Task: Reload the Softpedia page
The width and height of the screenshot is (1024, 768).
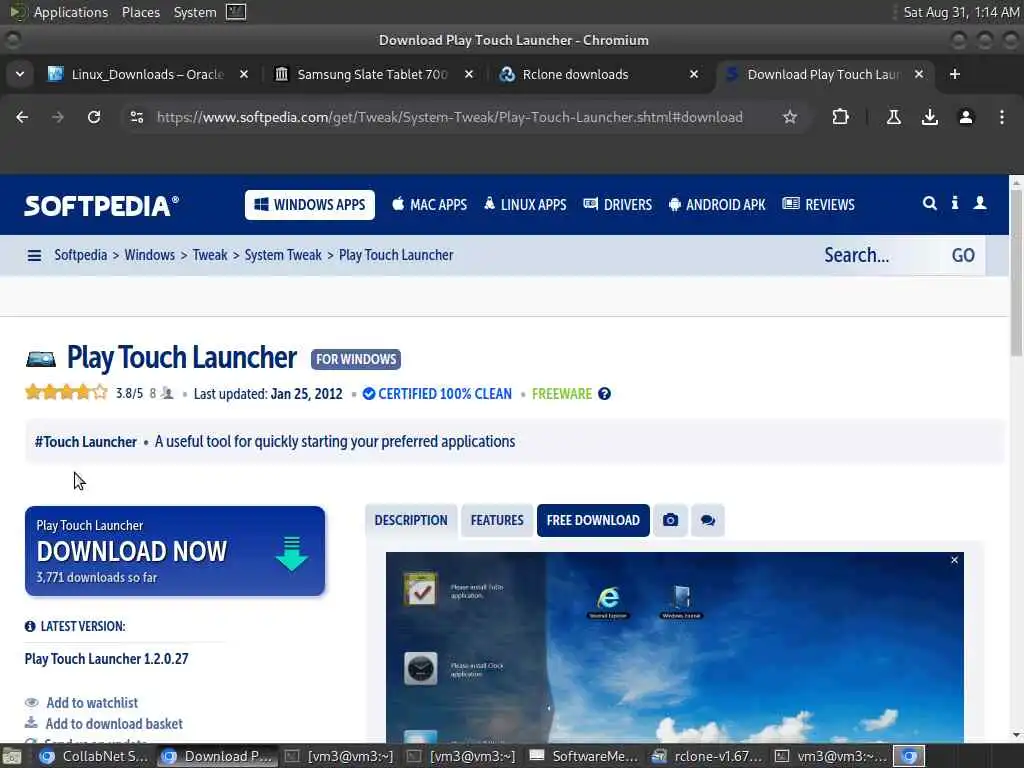Action: point(94,117)
